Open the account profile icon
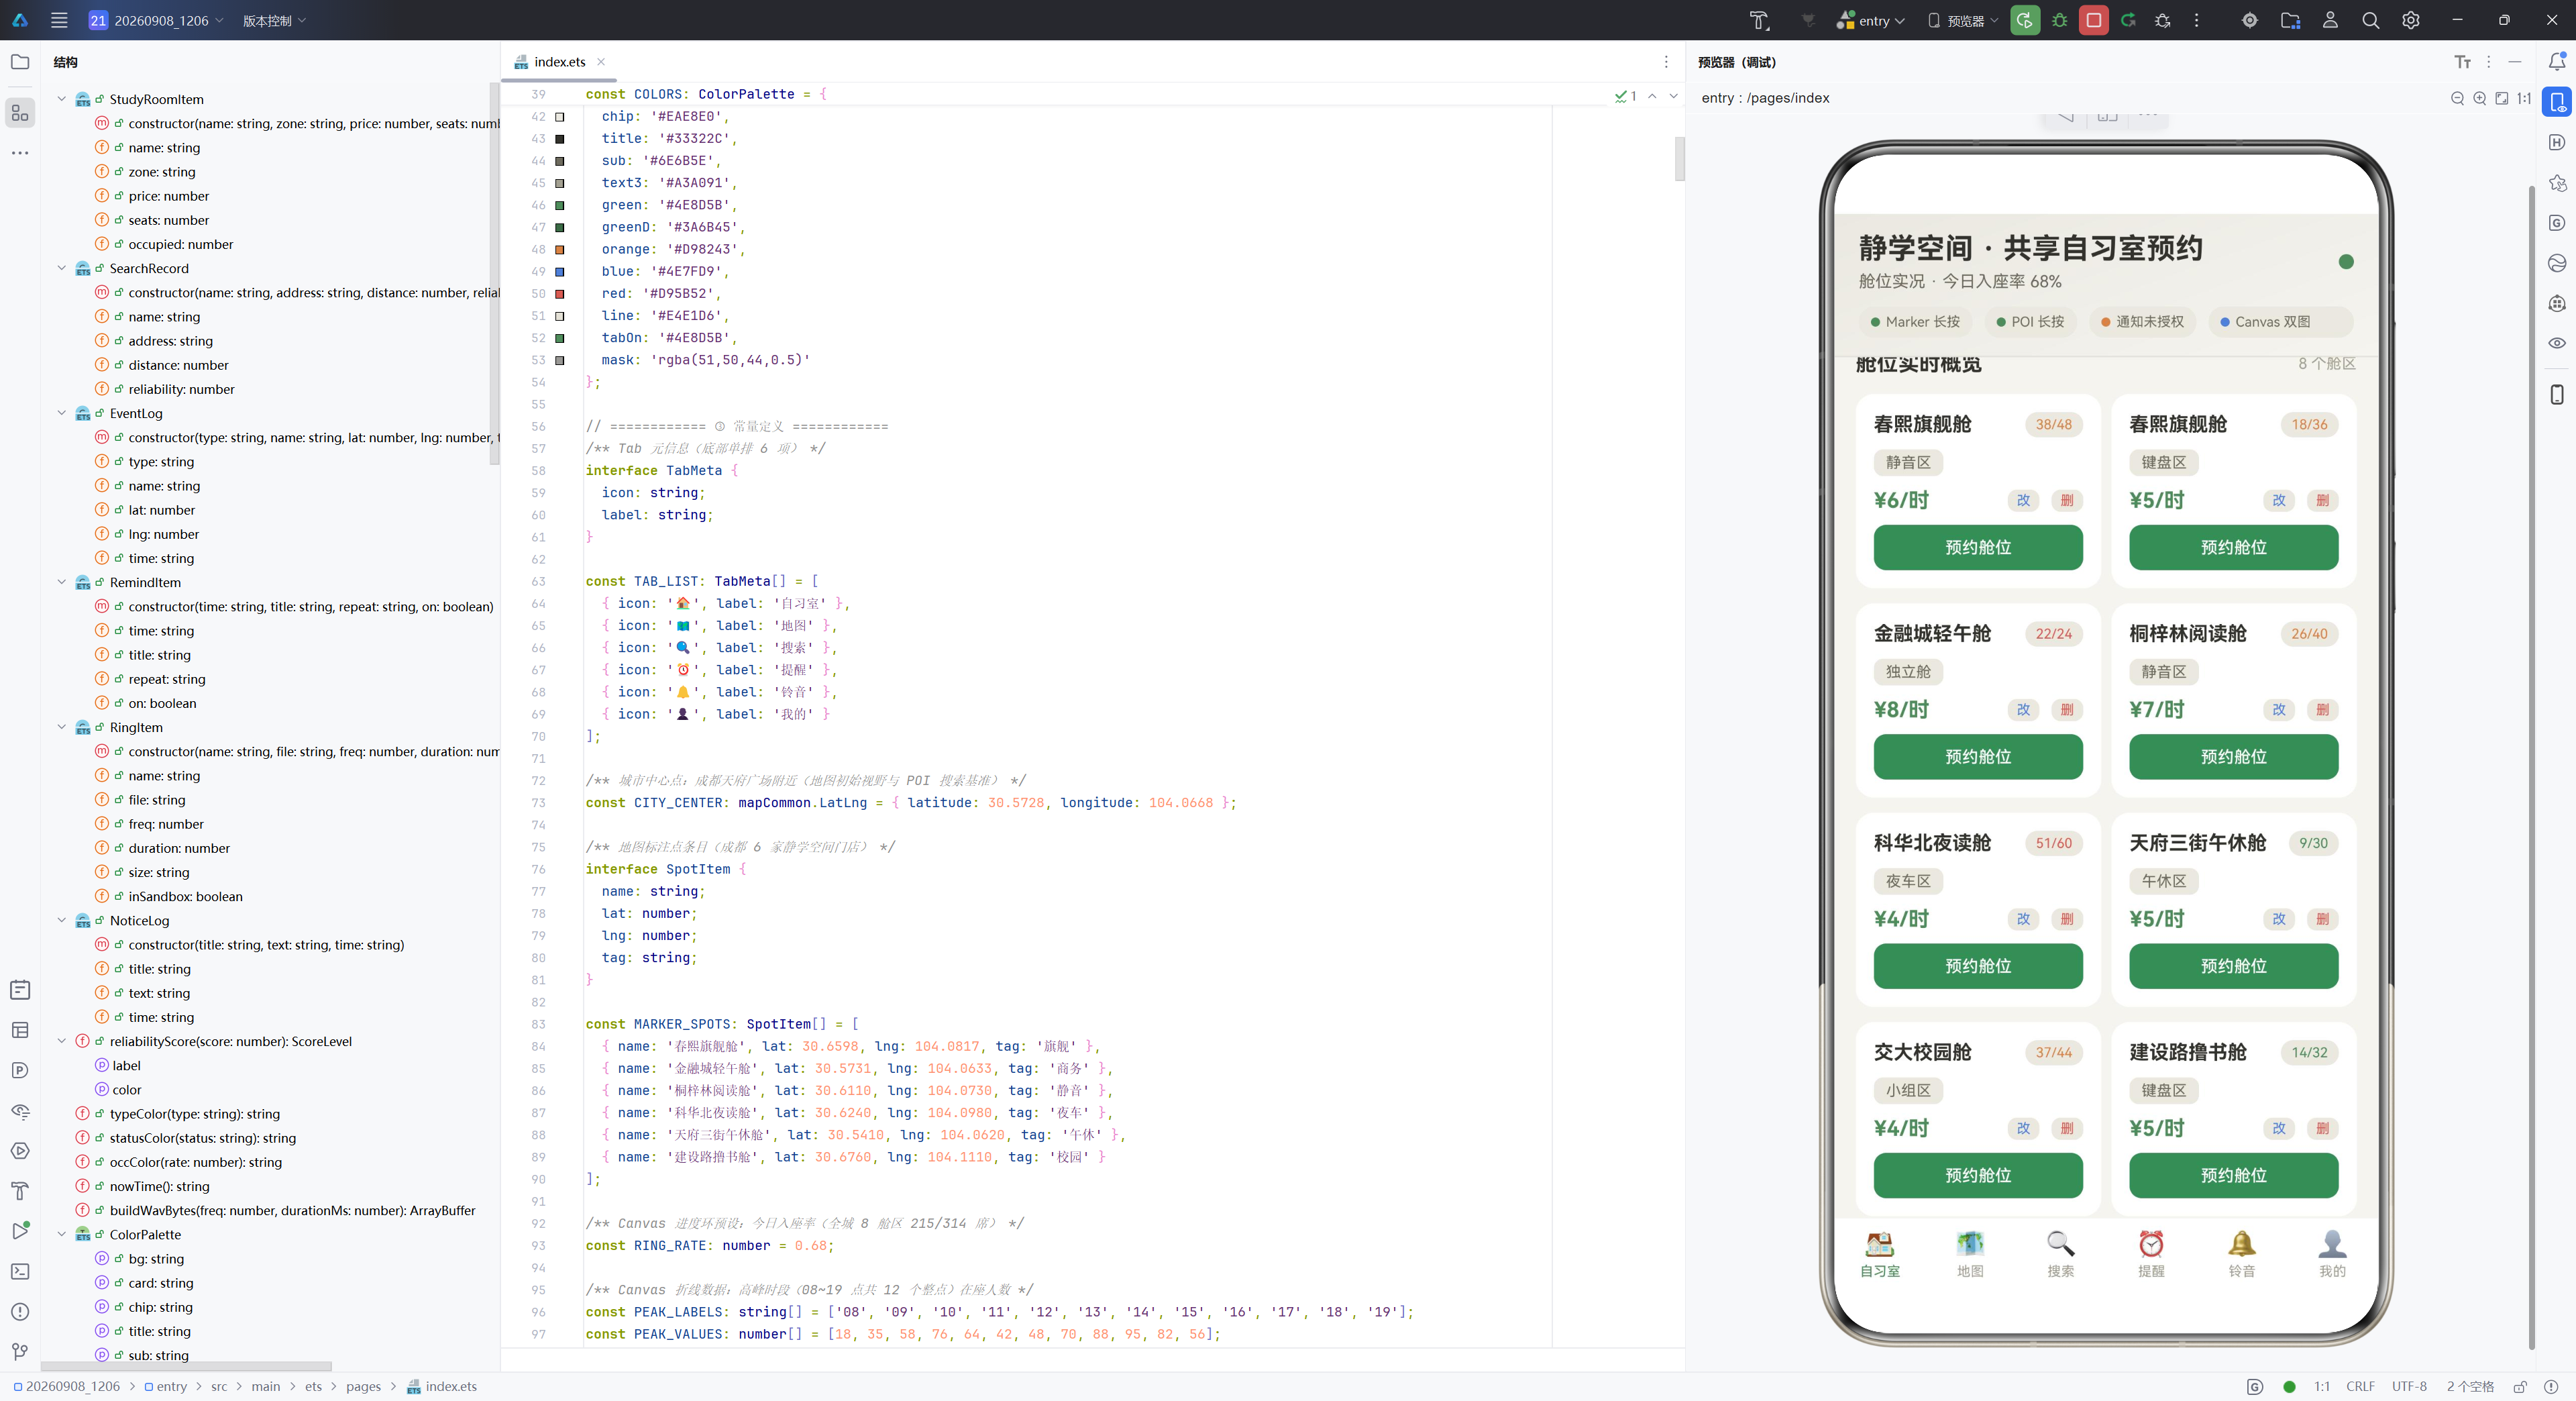Screen dimensions: 2576x1401 2330,20
